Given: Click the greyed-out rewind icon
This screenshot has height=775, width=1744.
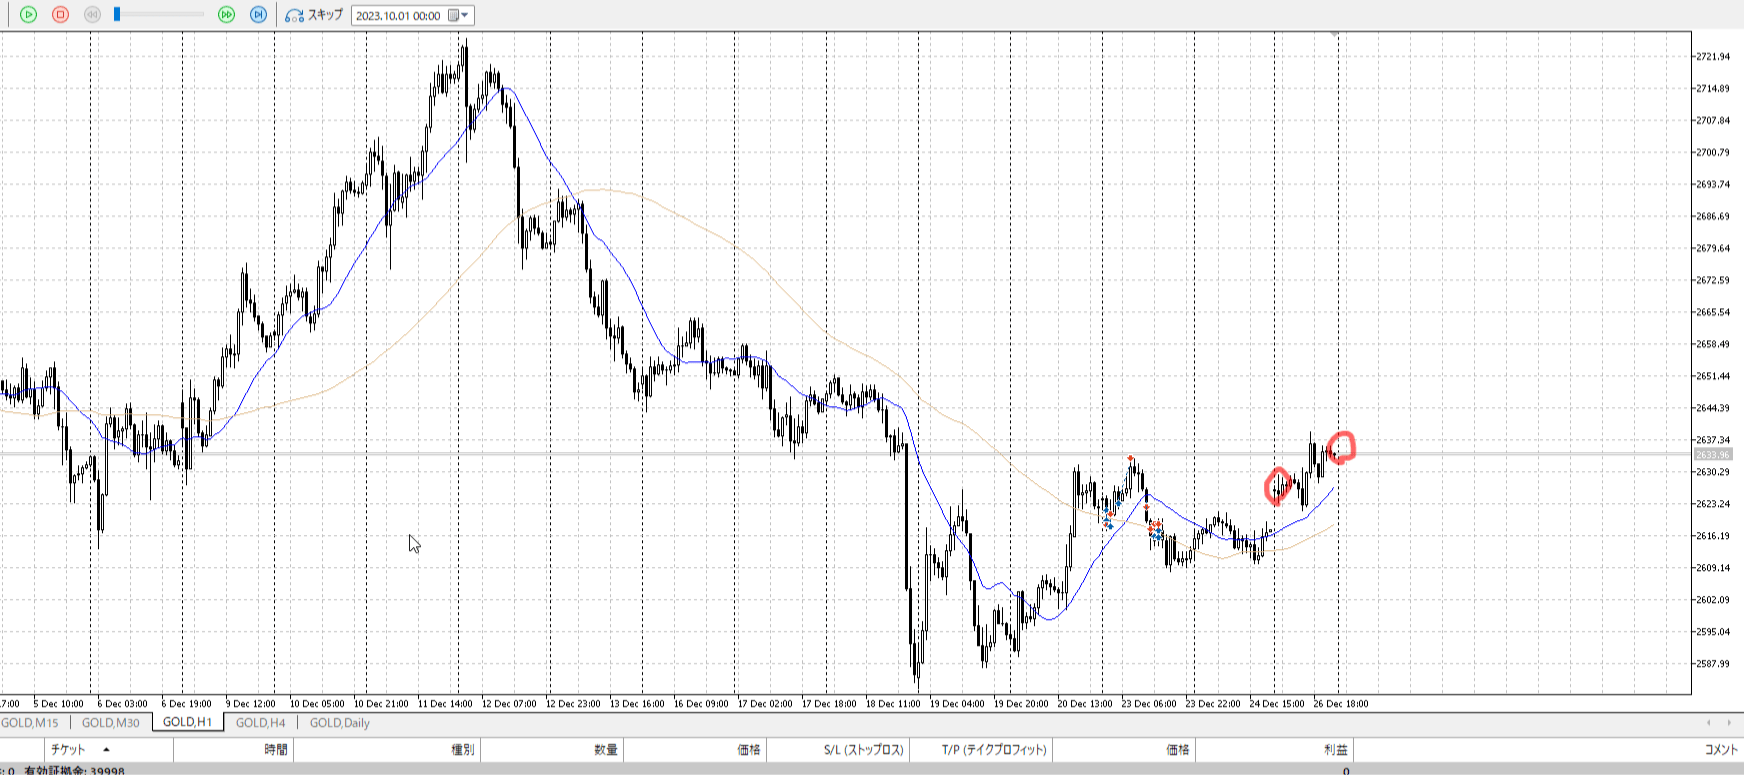Looking at the screenshot, I should click(x=92, y=15).
